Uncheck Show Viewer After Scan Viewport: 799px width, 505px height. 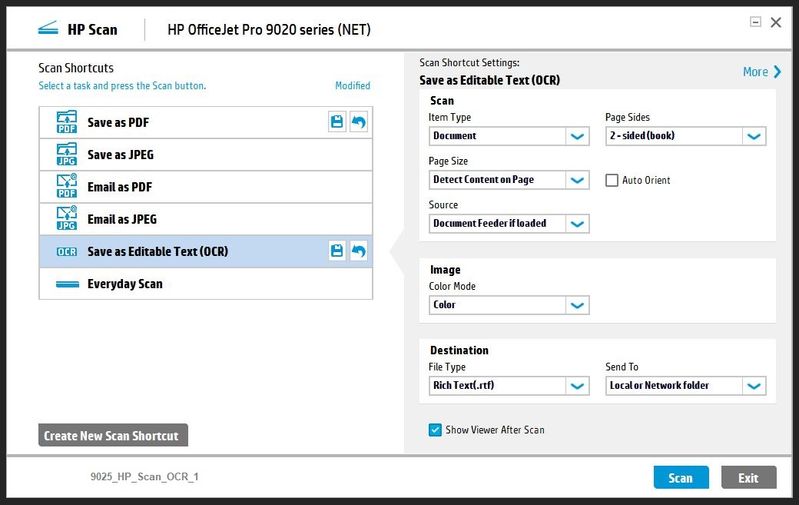tap(435, 430)
